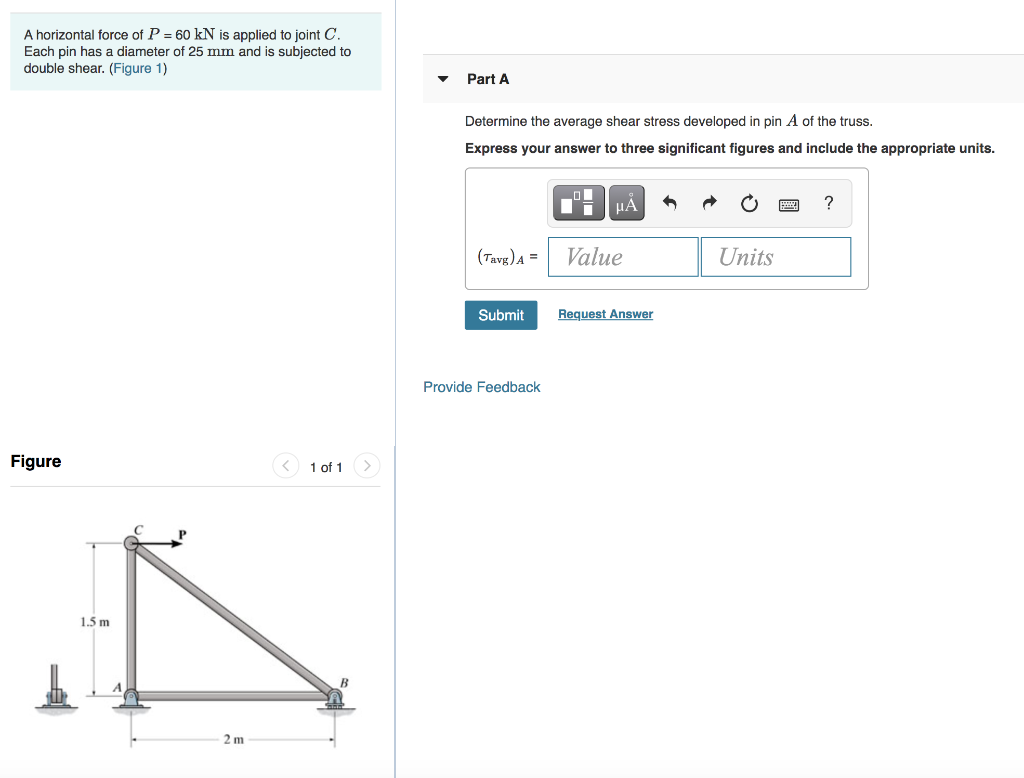Reset the answer box with circular arrow icon

(x=748, y=202)
